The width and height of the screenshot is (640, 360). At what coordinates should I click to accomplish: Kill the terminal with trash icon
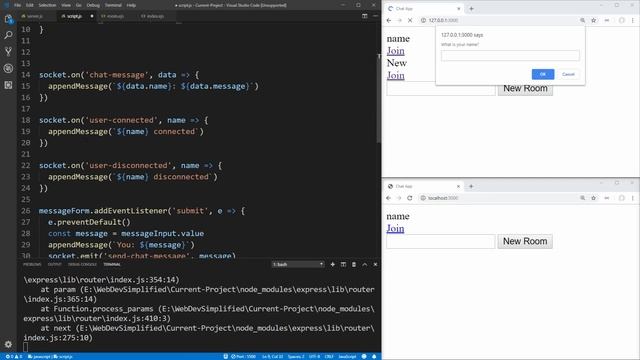click(354, 264)
